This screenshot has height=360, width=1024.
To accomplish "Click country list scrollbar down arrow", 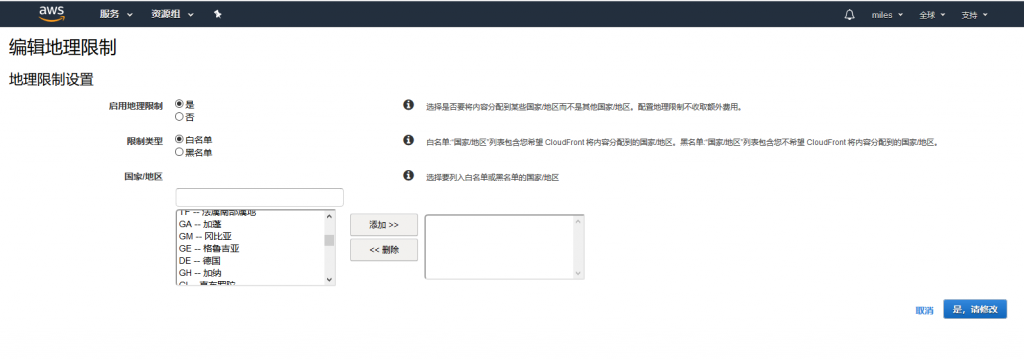I will tap(329, 279).
